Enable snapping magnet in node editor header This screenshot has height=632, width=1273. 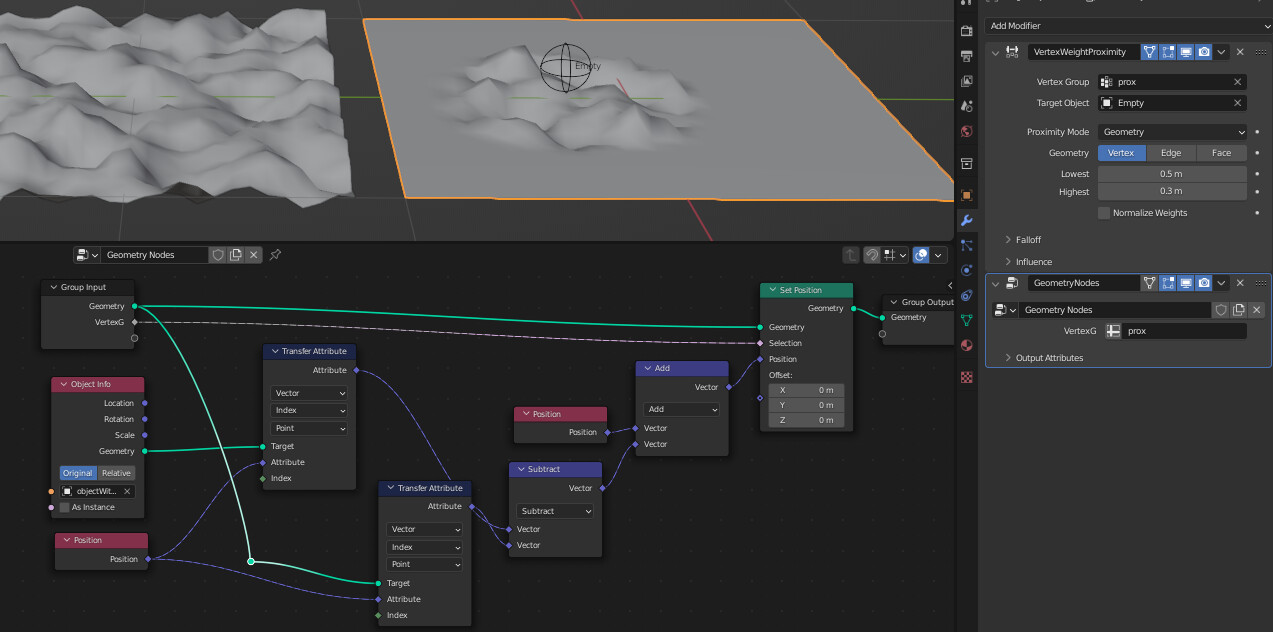(x=873, y=254)
